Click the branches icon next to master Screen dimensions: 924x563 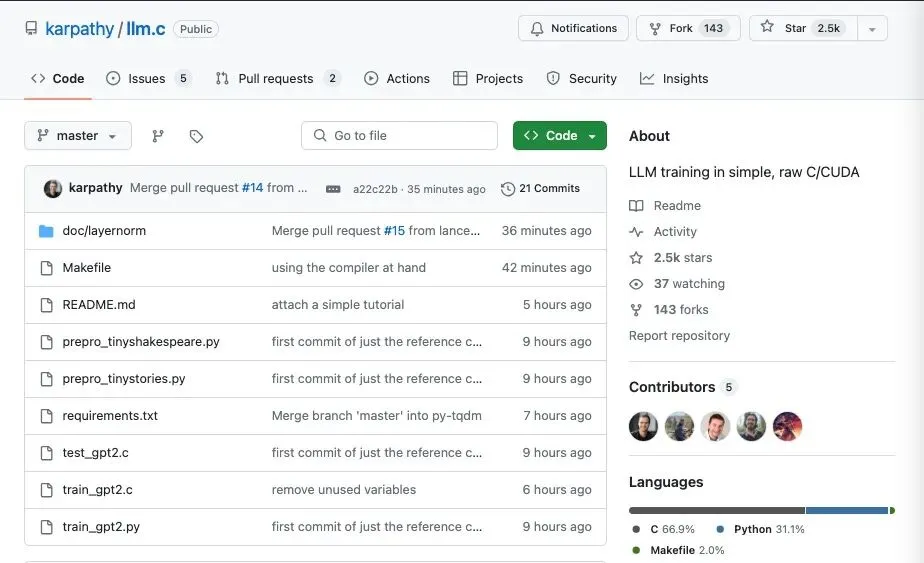[x=158, y=136]
